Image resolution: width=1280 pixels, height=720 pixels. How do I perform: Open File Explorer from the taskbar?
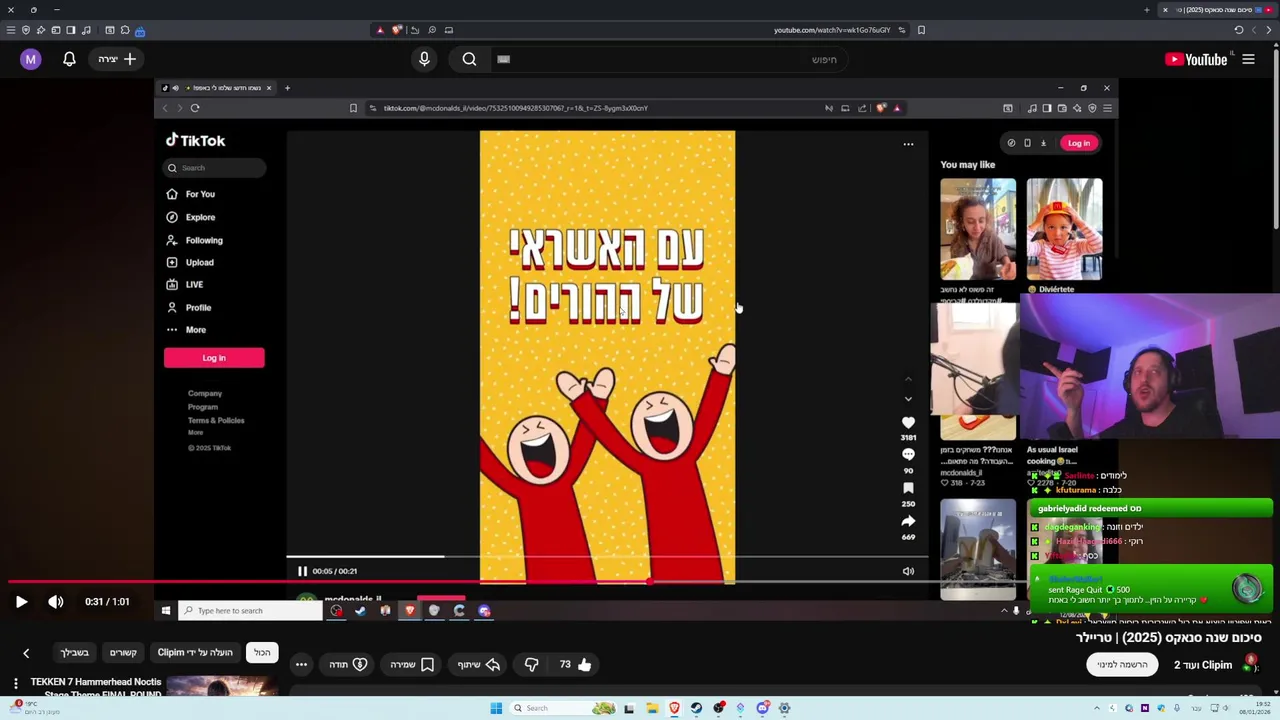tap(652, 708)
